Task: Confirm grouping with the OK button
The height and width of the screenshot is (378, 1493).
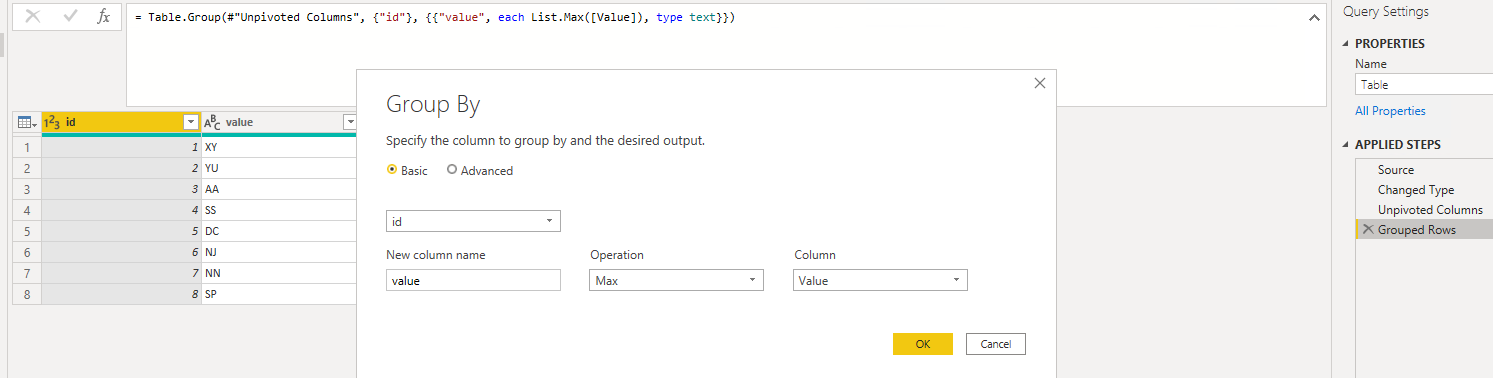Action: click(x=923, y=344)
